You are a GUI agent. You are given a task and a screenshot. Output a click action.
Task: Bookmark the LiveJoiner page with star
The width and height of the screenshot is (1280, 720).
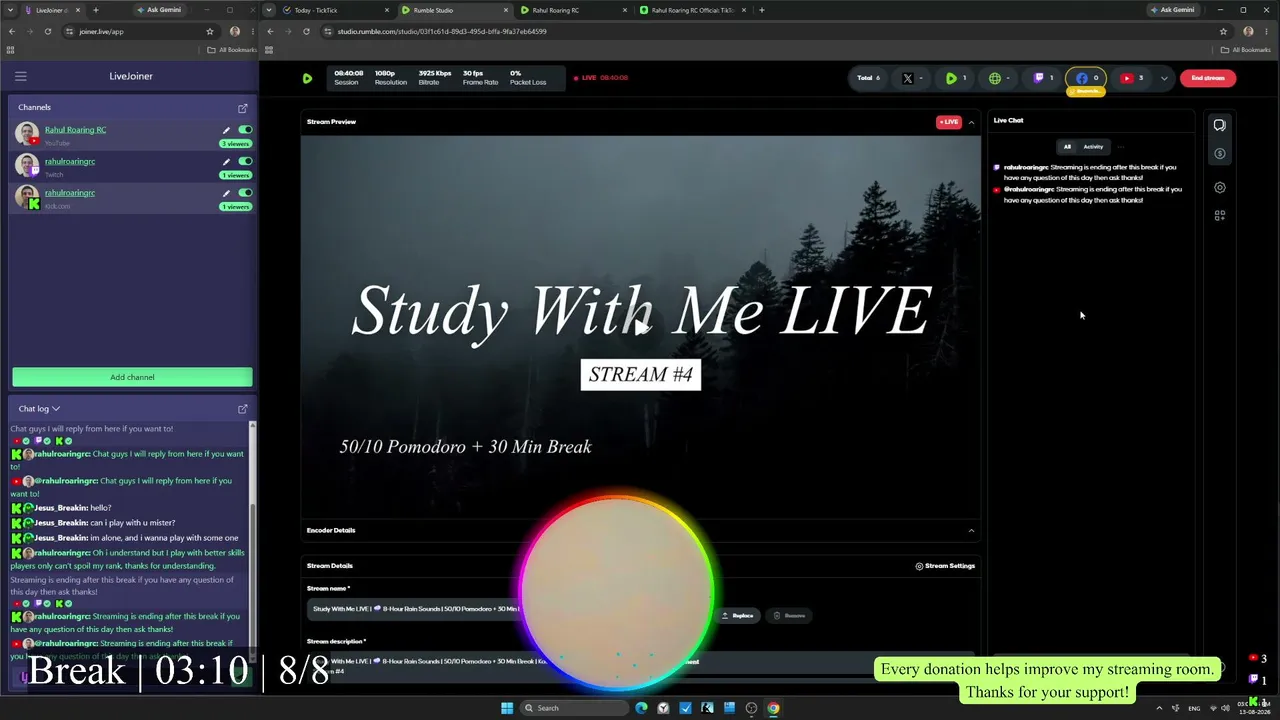point(210,31)
